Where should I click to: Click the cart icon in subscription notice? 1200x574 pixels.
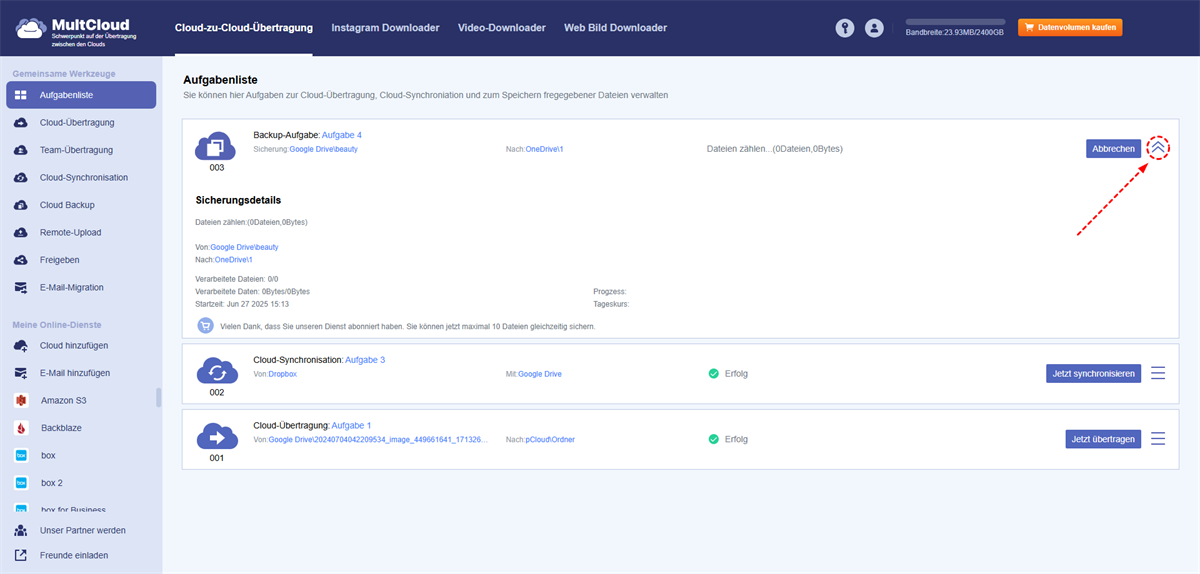(x=205, y=326)
